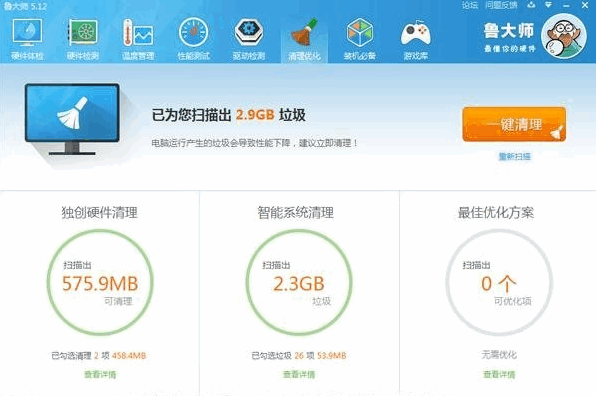
Task: Open 硬件体检 hardware checkup tab
Action: 27,40
